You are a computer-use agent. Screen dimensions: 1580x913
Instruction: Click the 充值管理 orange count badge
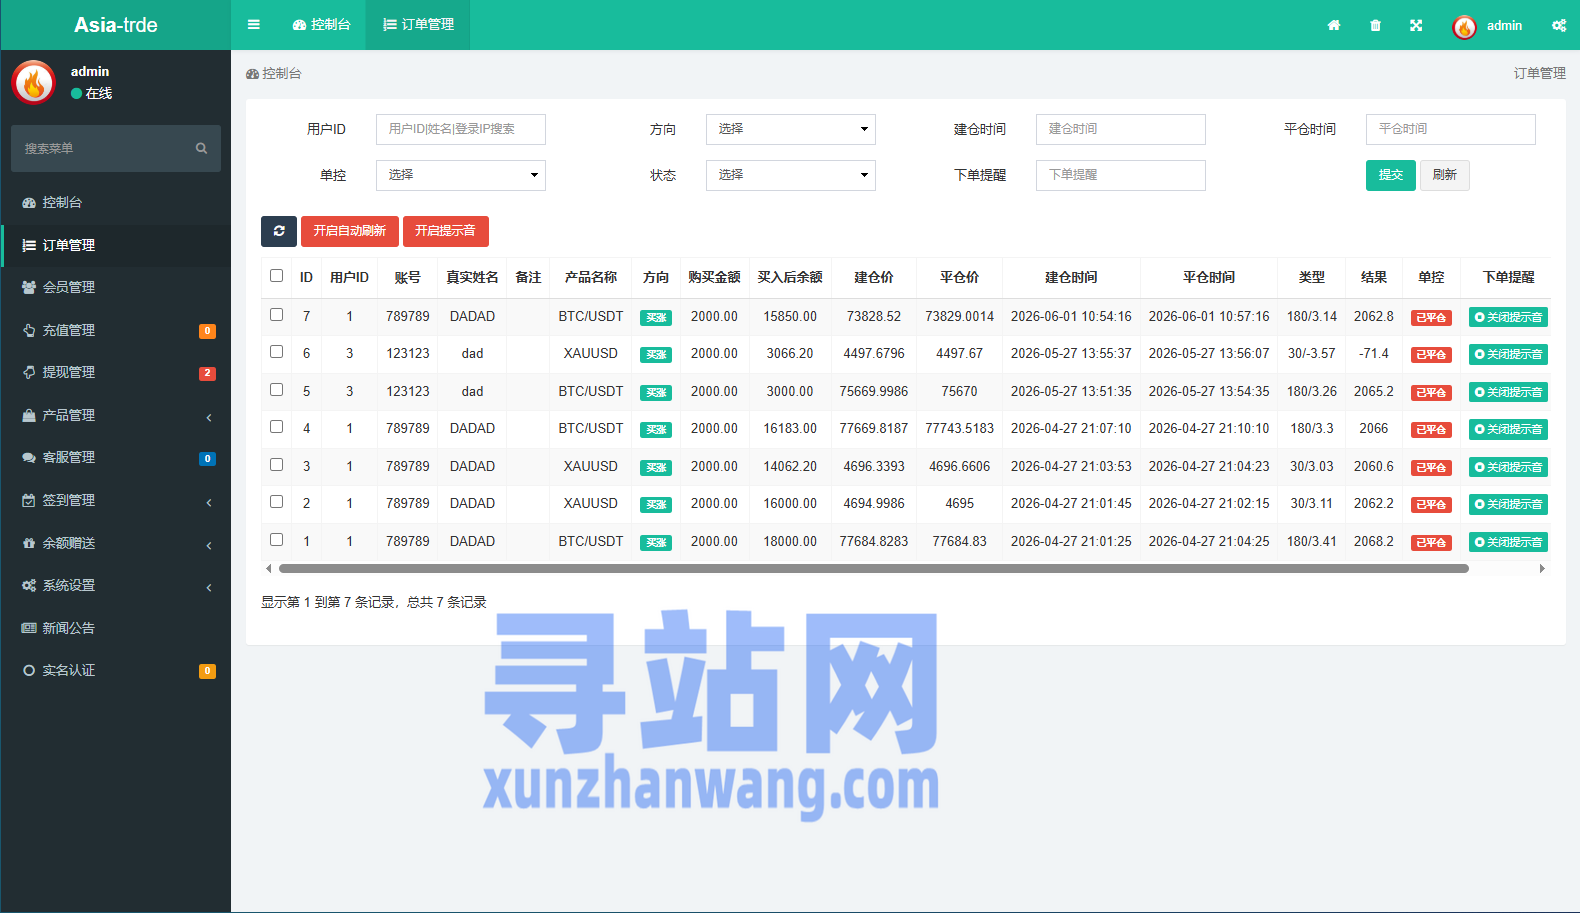[207, 331]
